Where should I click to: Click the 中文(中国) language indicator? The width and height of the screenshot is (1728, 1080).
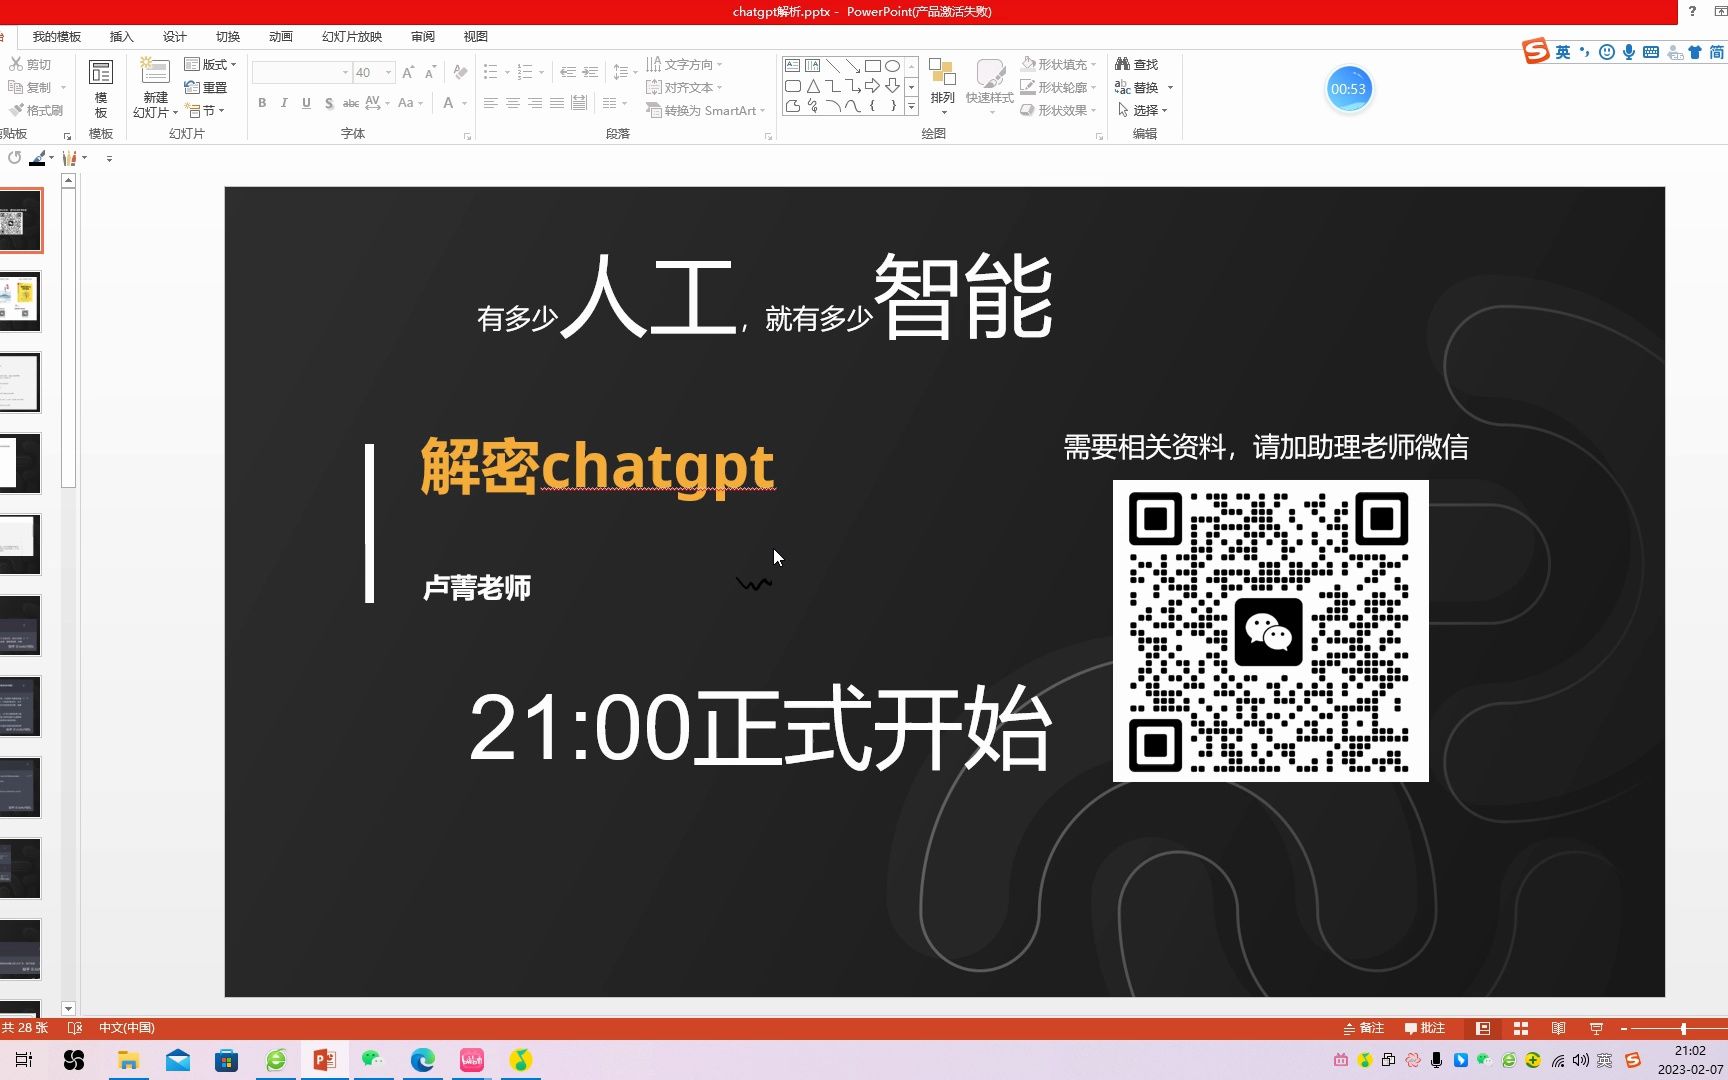[127, 1028]
